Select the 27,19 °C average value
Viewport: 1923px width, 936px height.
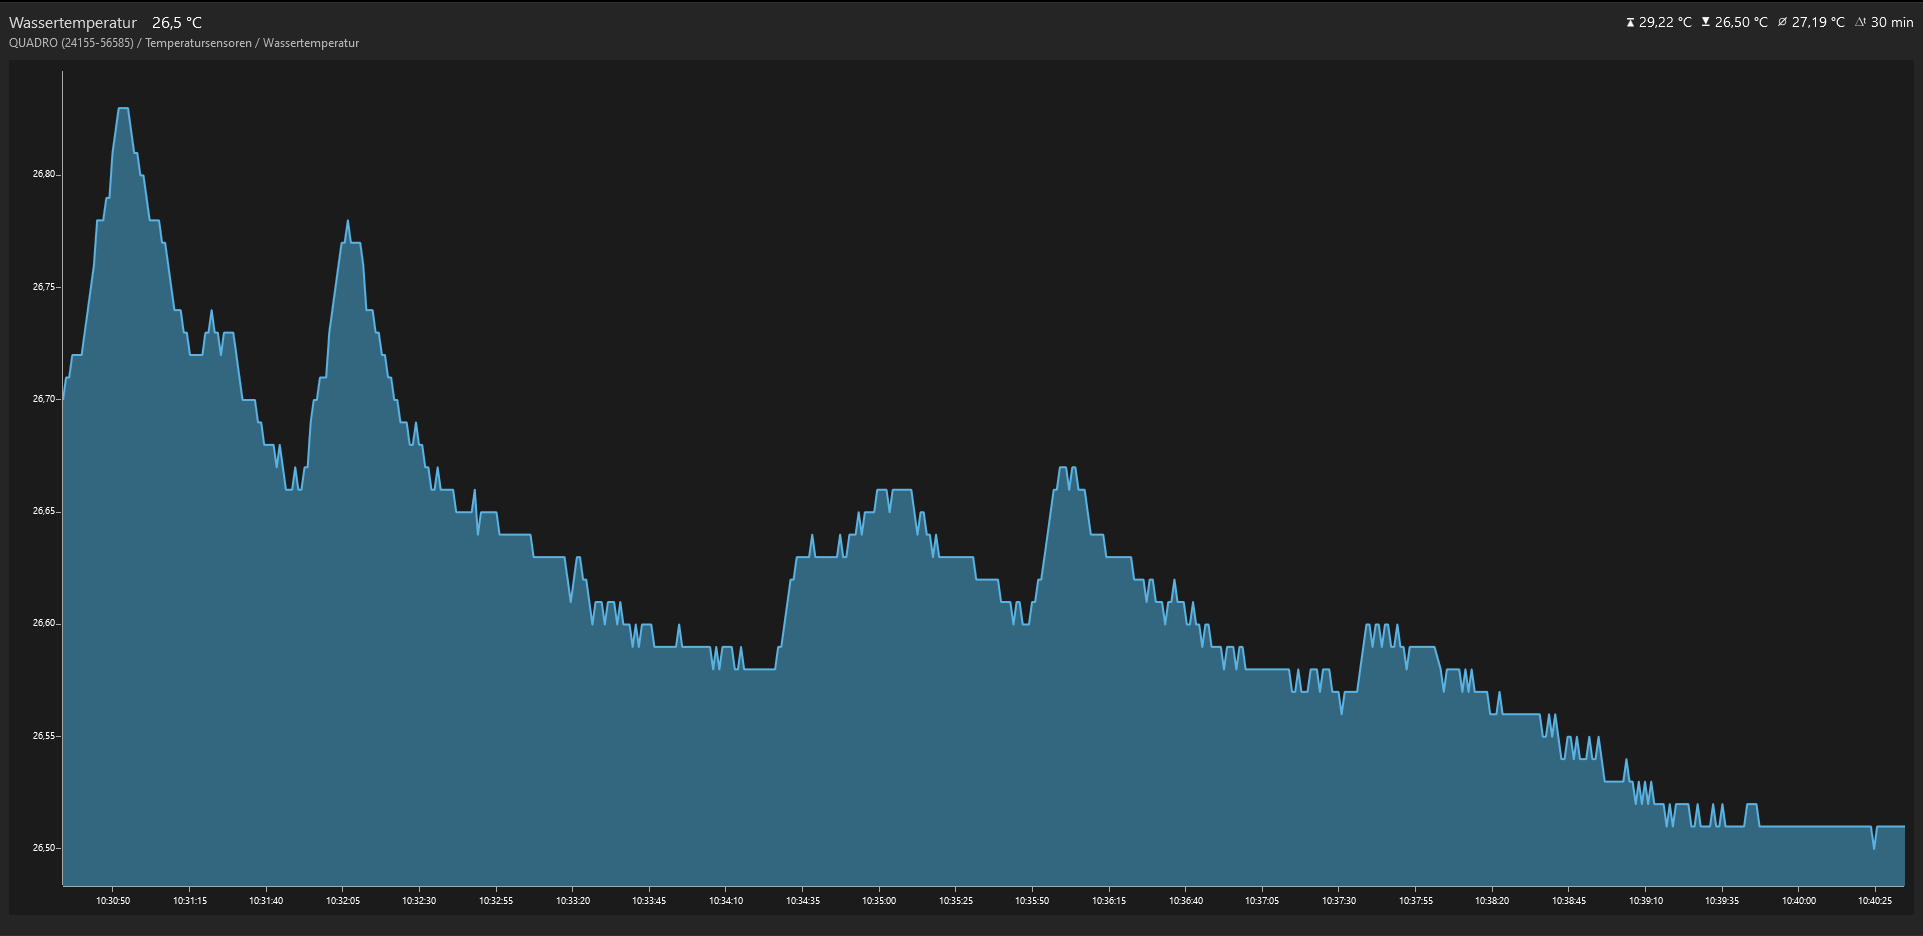(x=1818, y=22)
